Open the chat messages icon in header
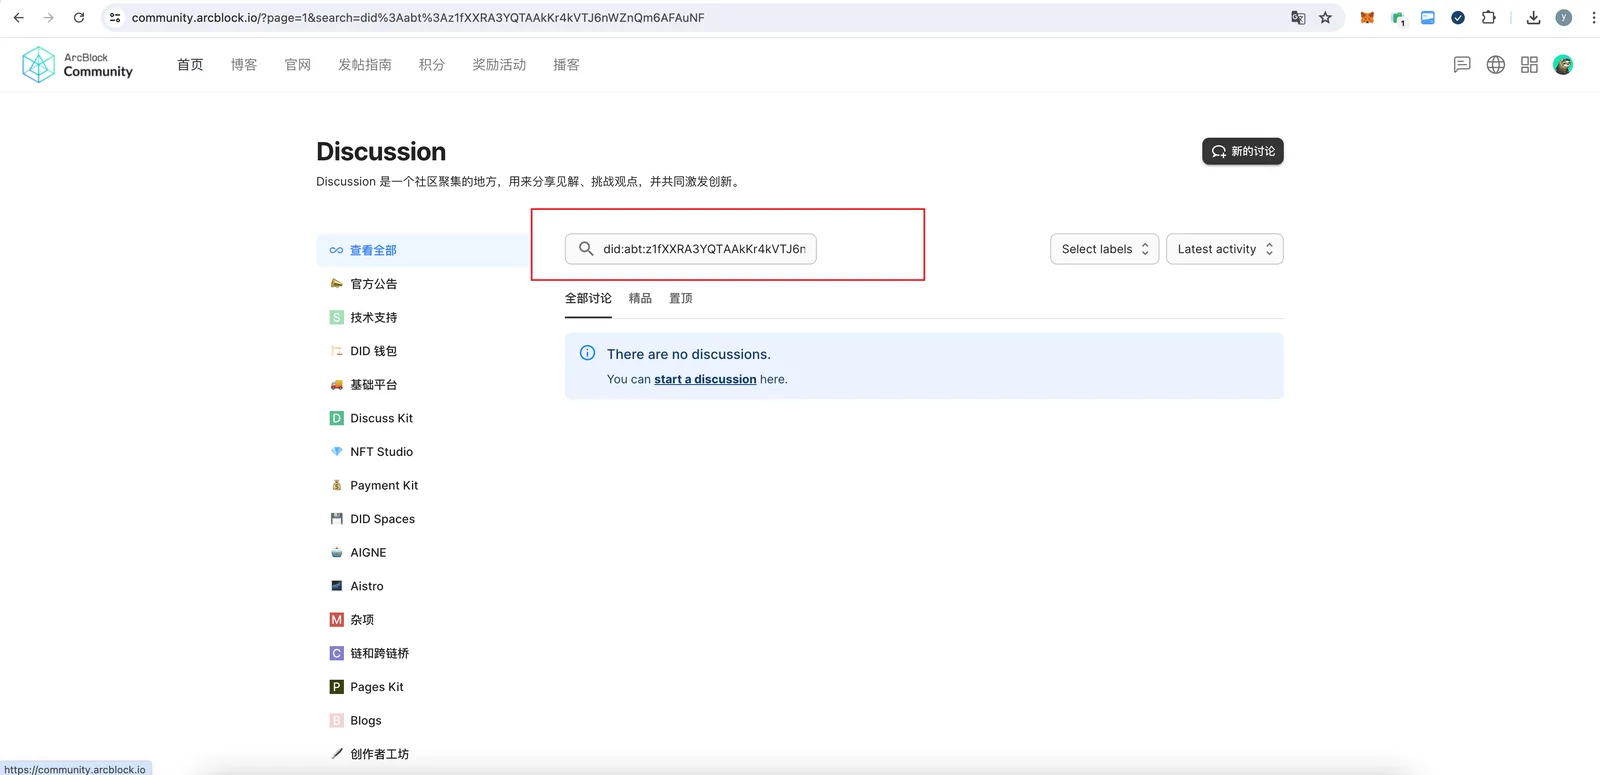Screen dimensions: 1600x775 [1462, 65]
